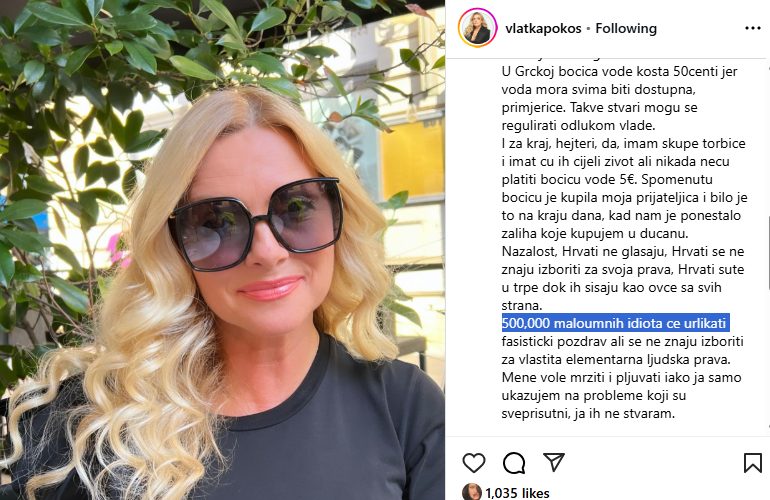Image resolution: width=770 pixels, height=500 pixels.
Task: Like the post with the heart icon
Action: point(474,463)
